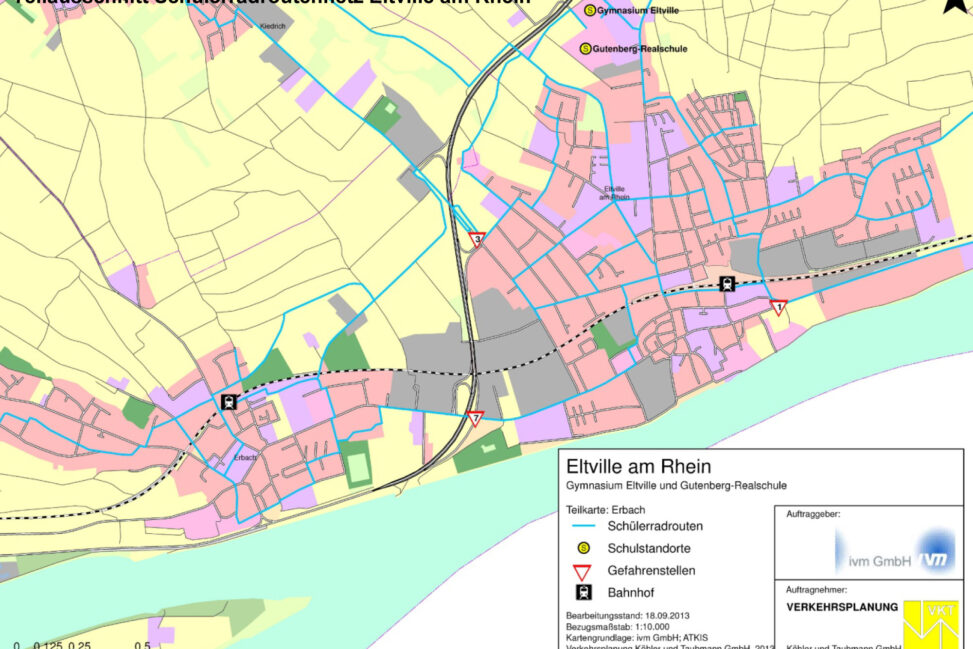Click the Schulstandorte legend symbol
Screen dimensions: 973x649
tap(584, 548)
